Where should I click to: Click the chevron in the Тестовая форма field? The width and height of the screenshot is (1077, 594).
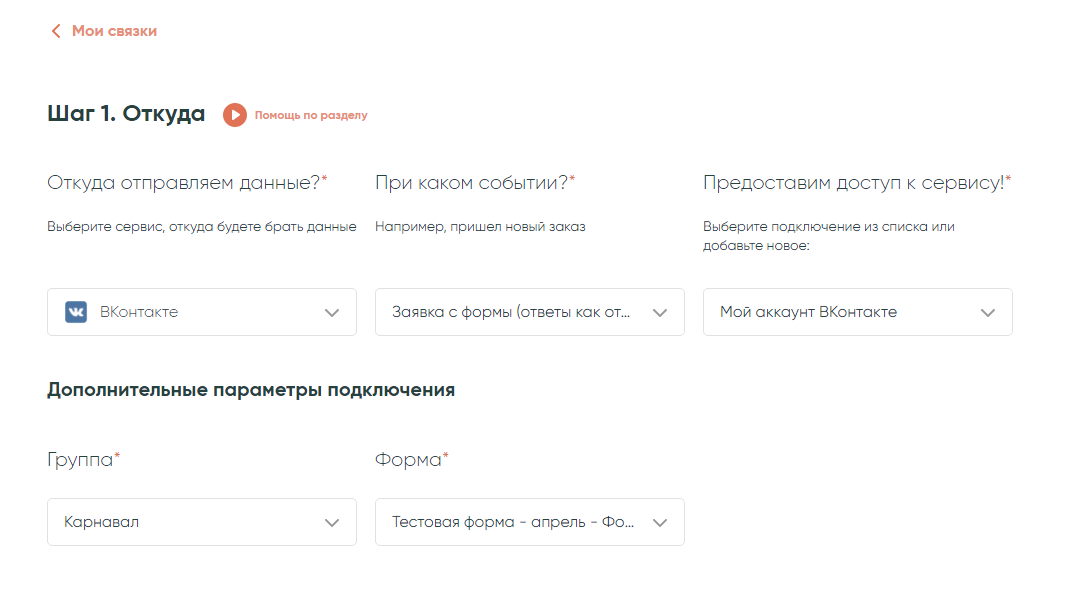(x=660, y=522)
